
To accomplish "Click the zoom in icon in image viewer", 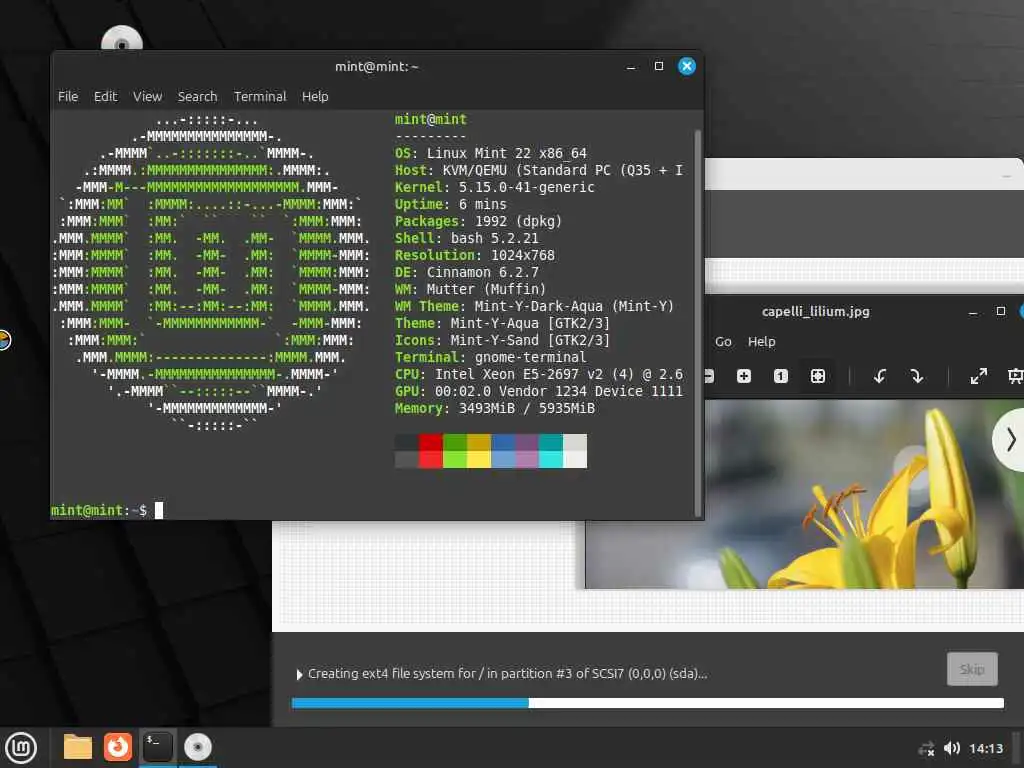I will point(744,376).
